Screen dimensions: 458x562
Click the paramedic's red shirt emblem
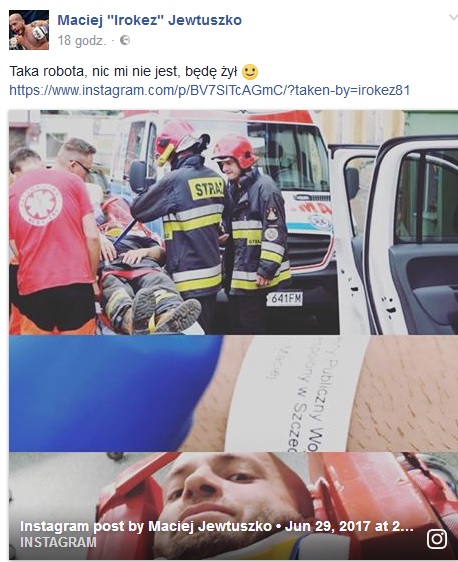tap(40, 204)
